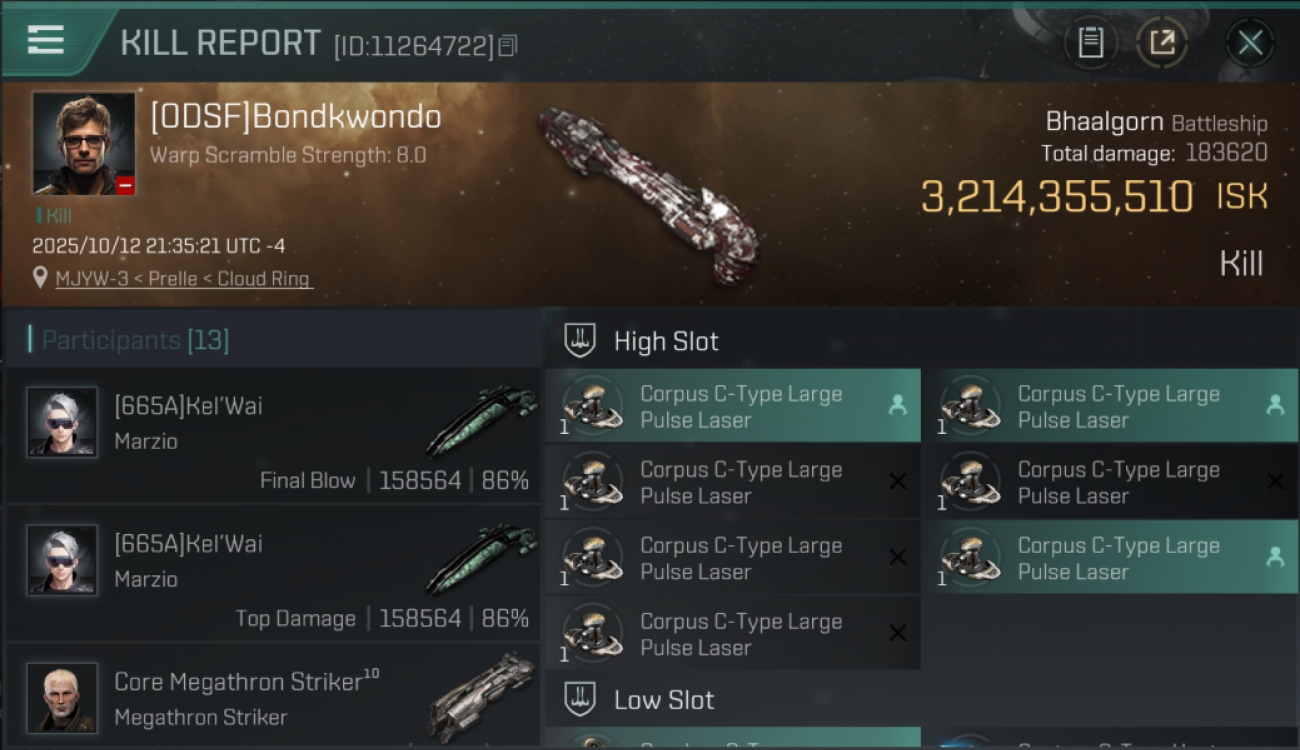1300x750 pixels.
Task: Copy the kill report ID
Action: (507, 45)
